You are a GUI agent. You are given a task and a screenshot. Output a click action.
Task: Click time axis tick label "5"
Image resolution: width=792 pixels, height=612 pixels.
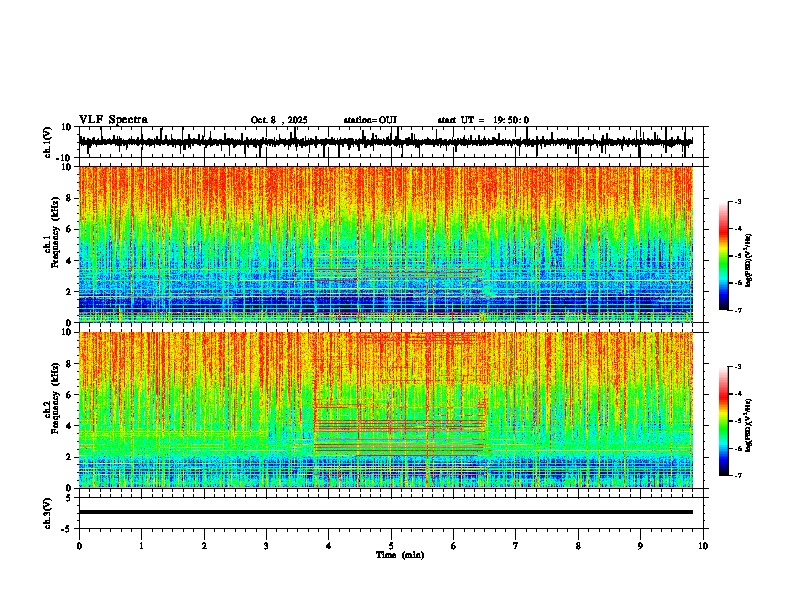pos(391,546)
